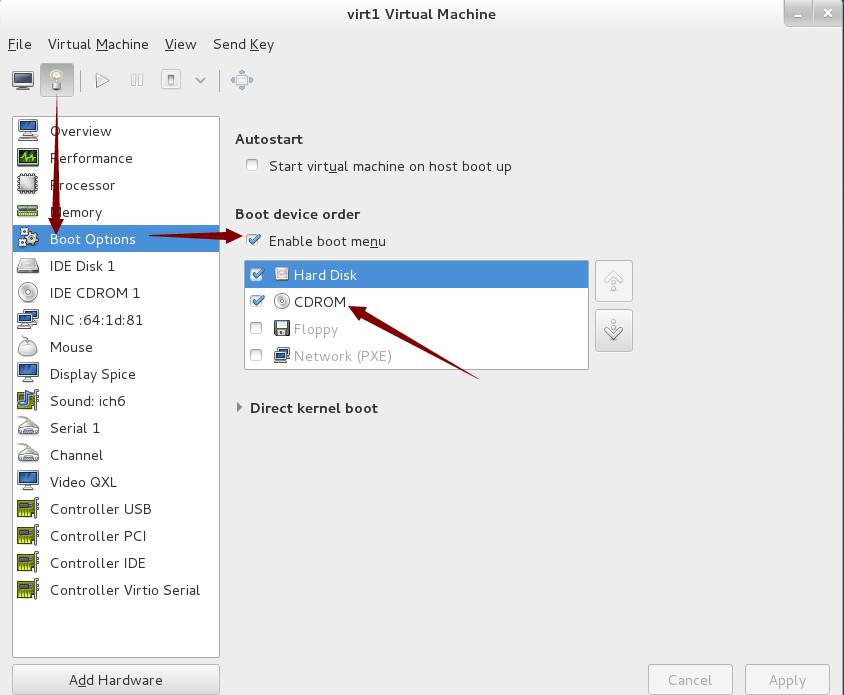Click the Performance graph icon

(27, 157)
